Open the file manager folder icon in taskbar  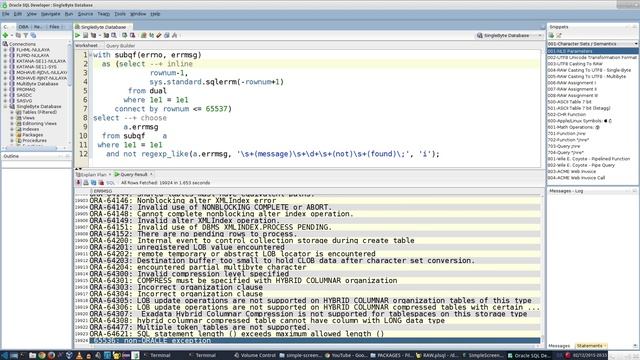[32, 356]
